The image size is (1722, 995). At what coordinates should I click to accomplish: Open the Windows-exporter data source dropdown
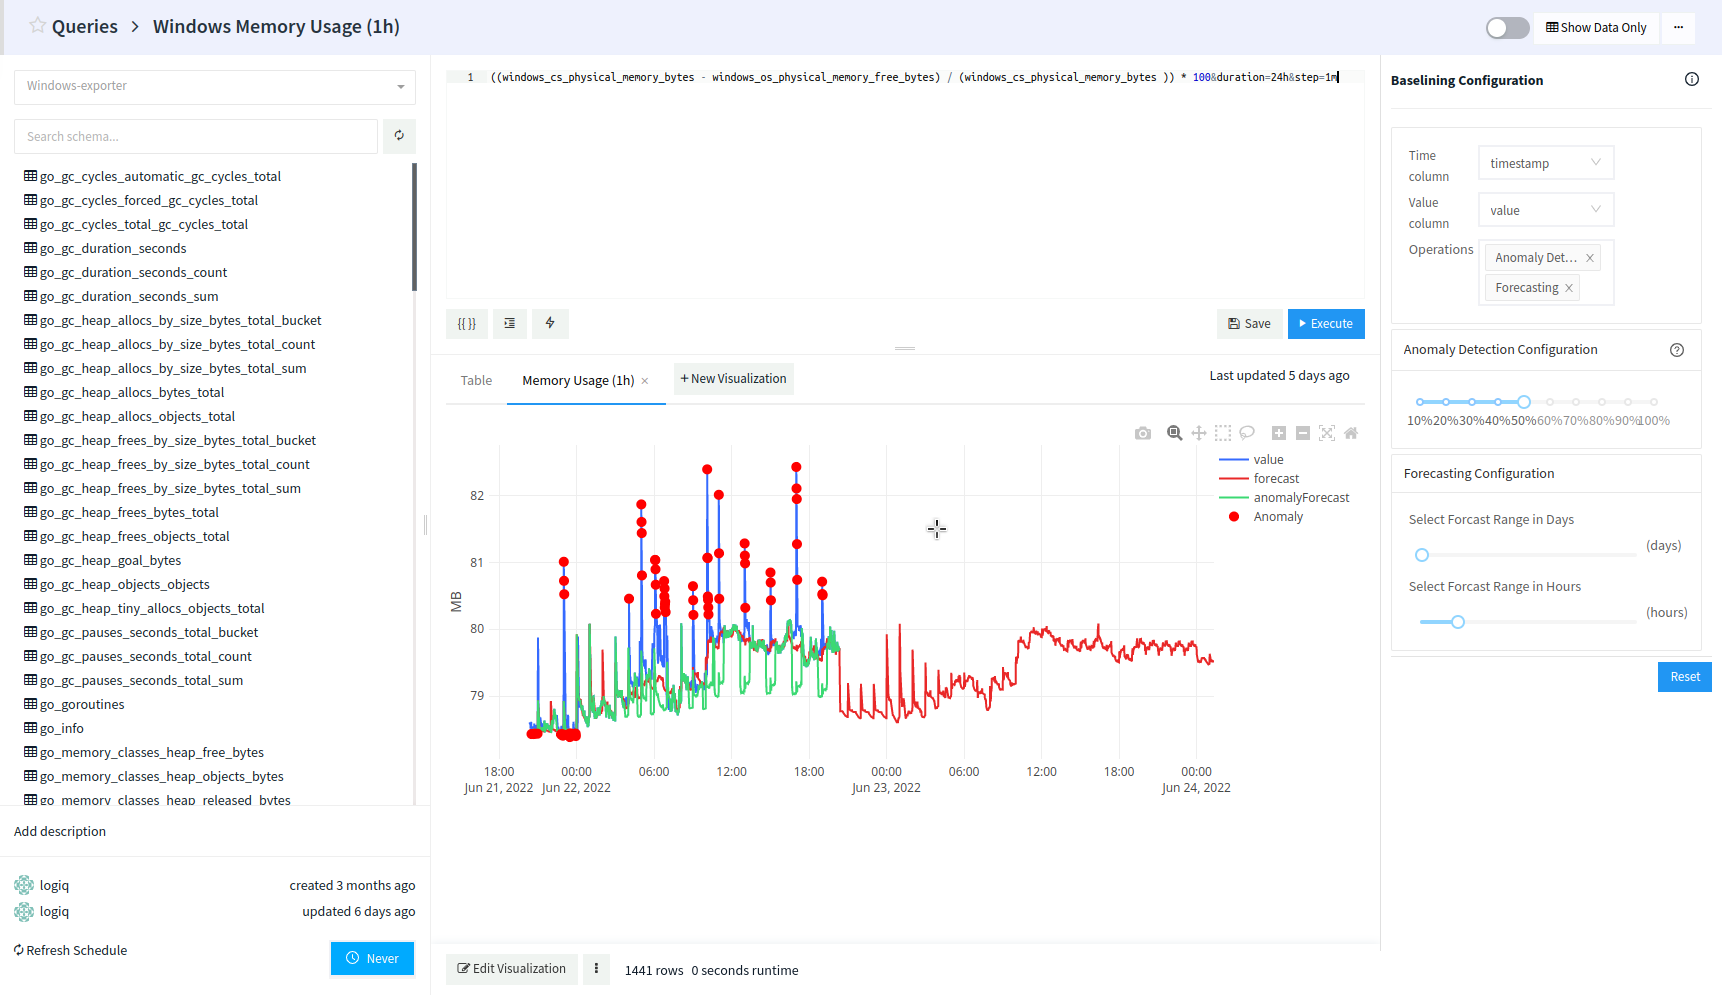point(214,86)
